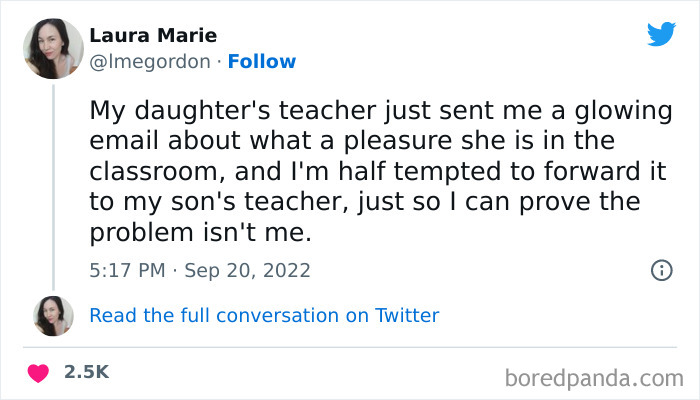Click the word "Twitter" in the conversation link
The width and height of the screenshot is (700, 400).
click(x=406, y=316)
